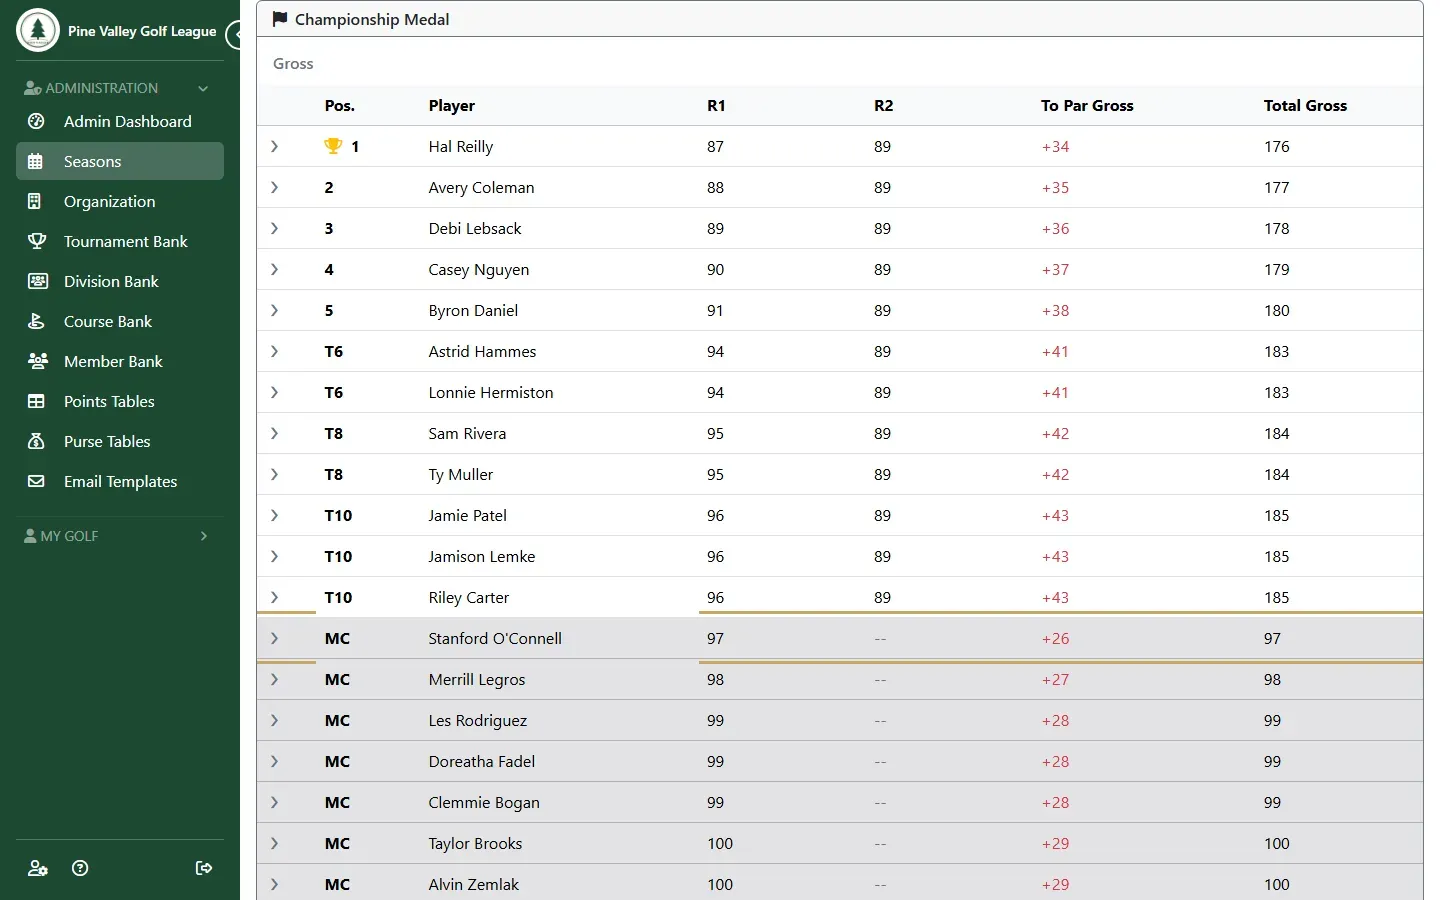This screenshot has height=900, width=1440.
Task: Click the Championship Medal heading
Action: 372,19
